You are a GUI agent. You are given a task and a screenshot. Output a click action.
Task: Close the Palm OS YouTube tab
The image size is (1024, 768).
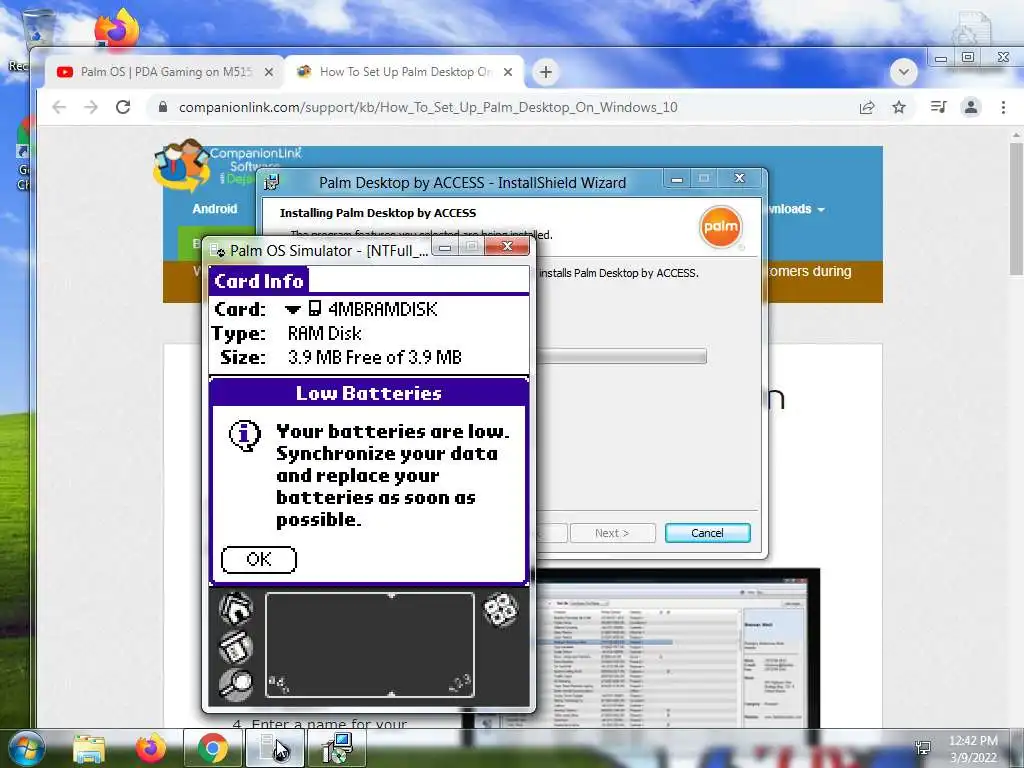(x=268, y=72)
